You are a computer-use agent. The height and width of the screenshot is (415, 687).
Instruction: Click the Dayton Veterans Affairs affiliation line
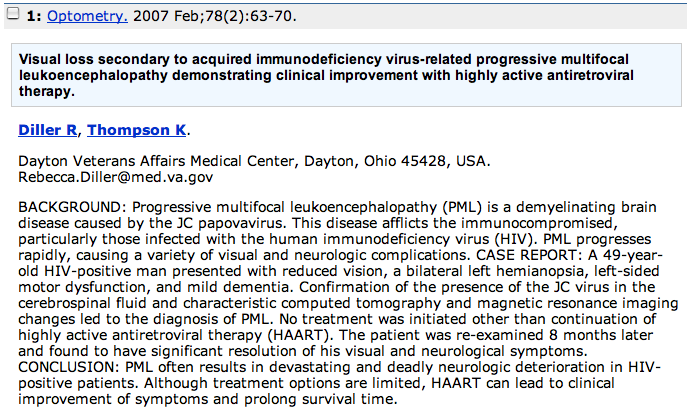(254, 161)
